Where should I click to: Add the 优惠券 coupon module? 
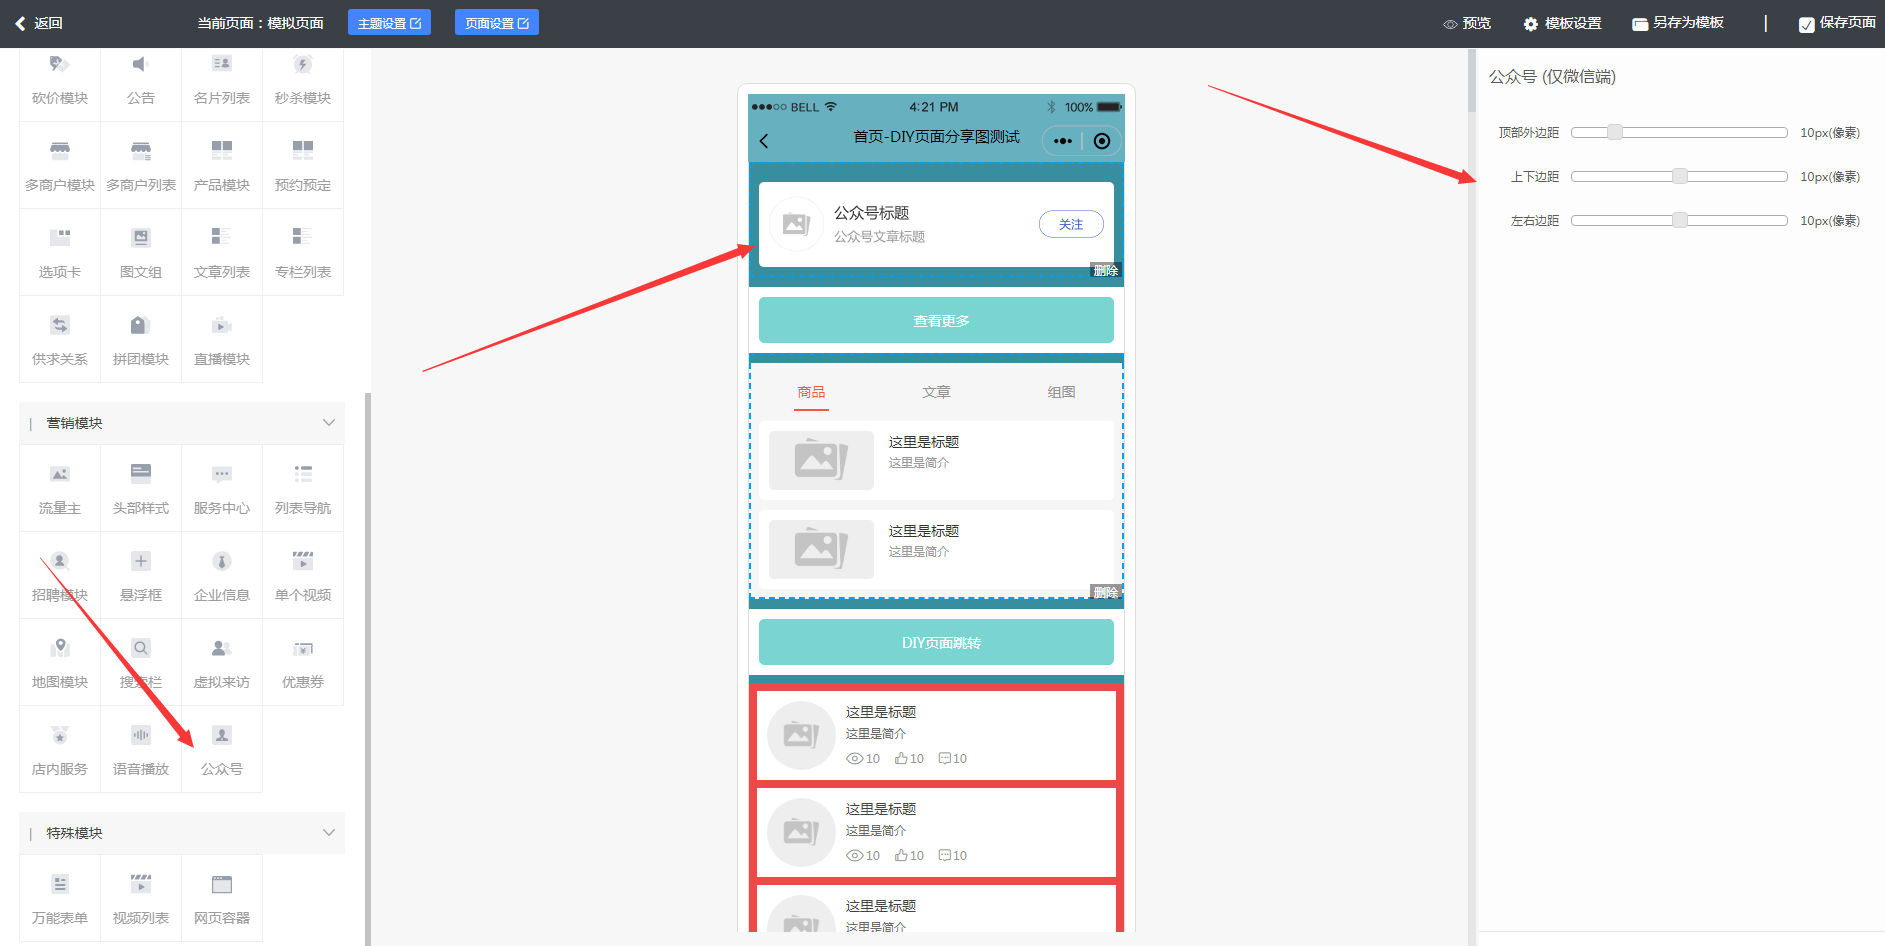(303, 663)
